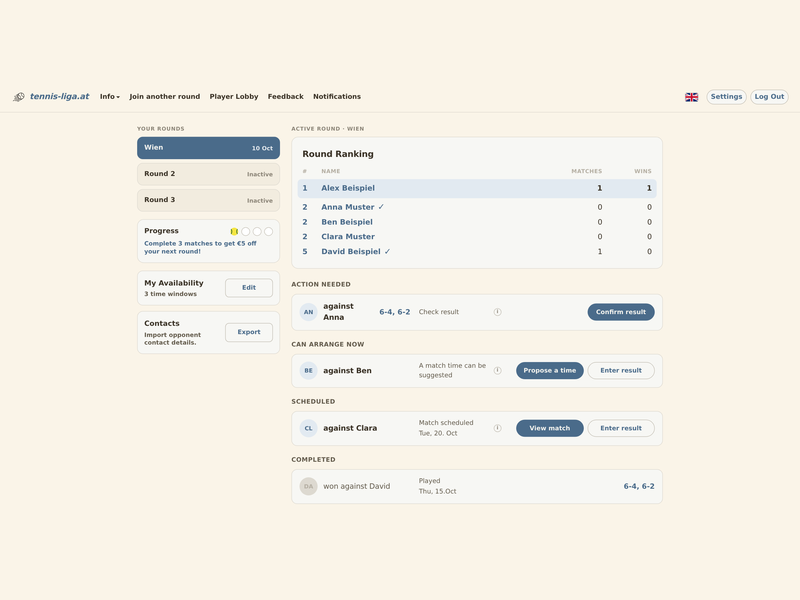Viewport: 800px width, 600px height.
Task: Click the info icon in Clara's match row
Action: (497, 428)
